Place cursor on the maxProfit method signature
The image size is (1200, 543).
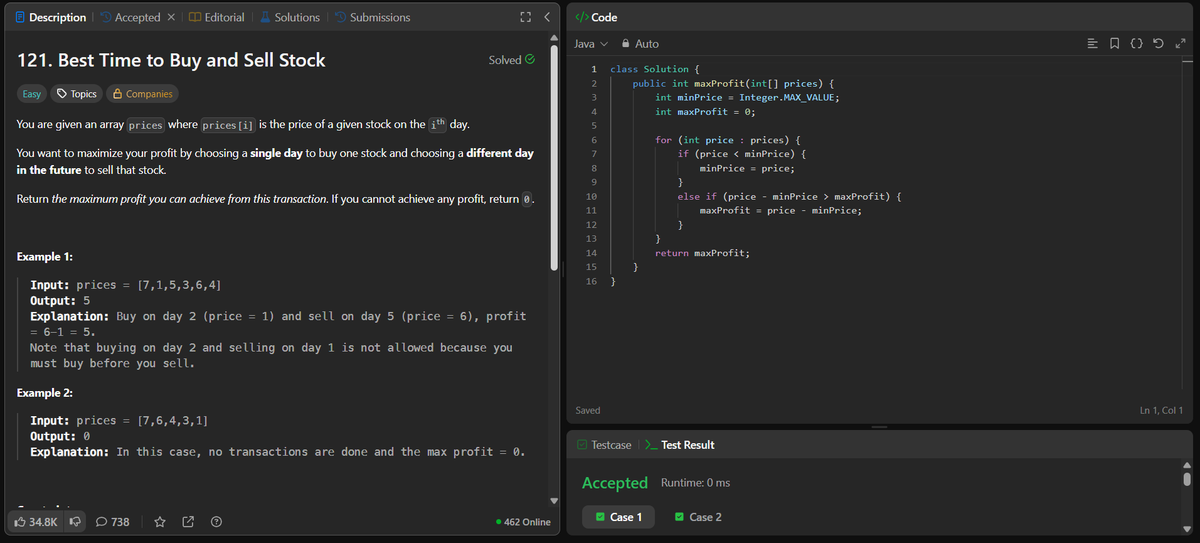(x=734, y=83)
